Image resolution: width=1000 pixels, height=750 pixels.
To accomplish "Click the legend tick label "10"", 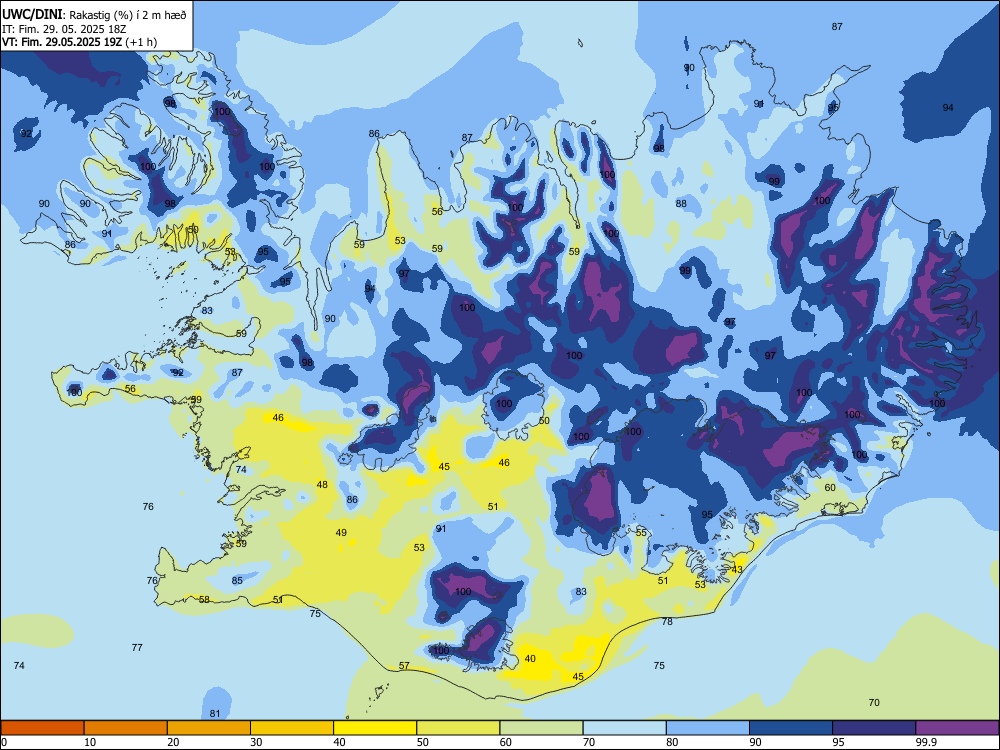I will click(x=90, y=742).
